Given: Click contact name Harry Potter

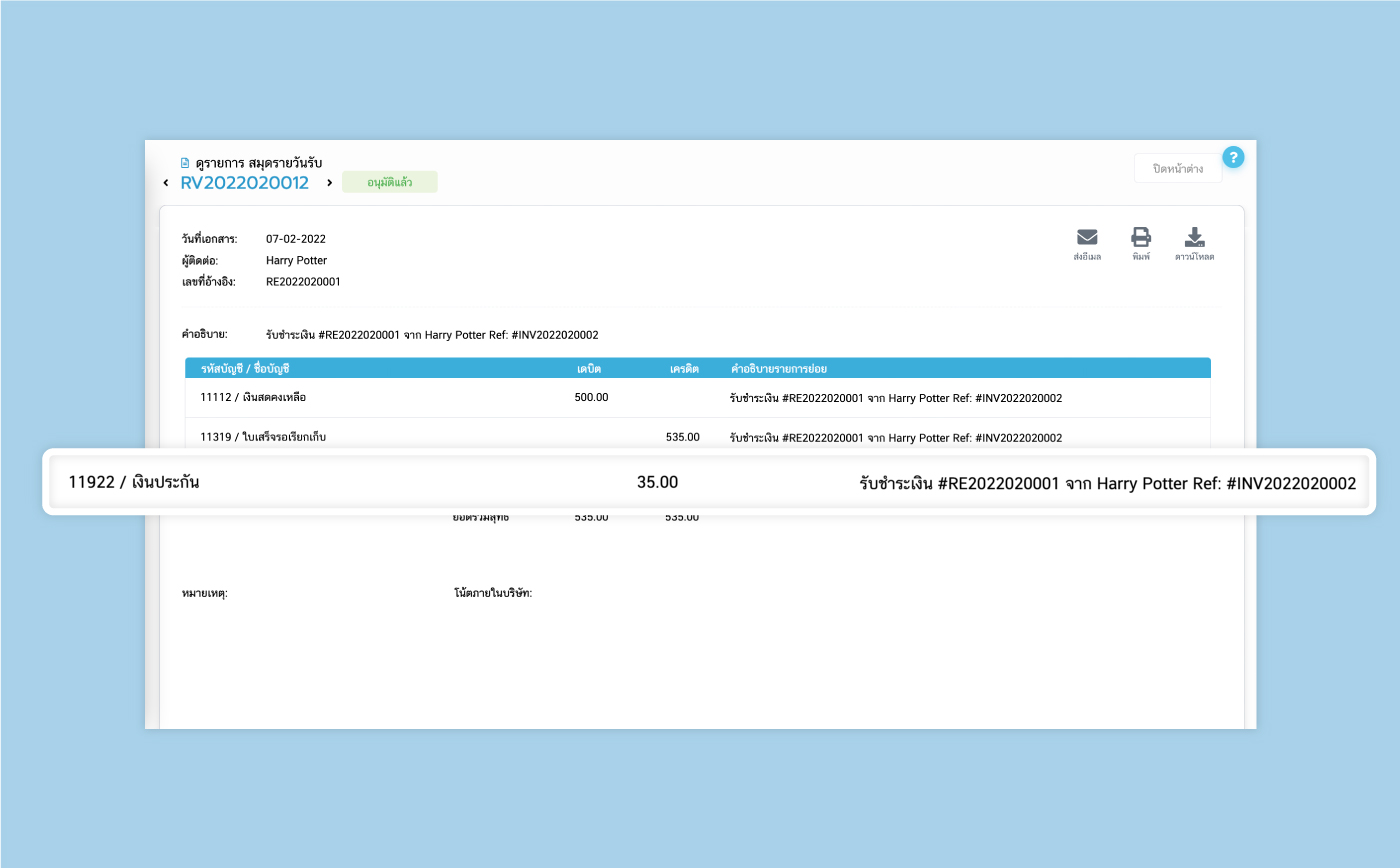Looking at the screenshot, I should 296,261.
